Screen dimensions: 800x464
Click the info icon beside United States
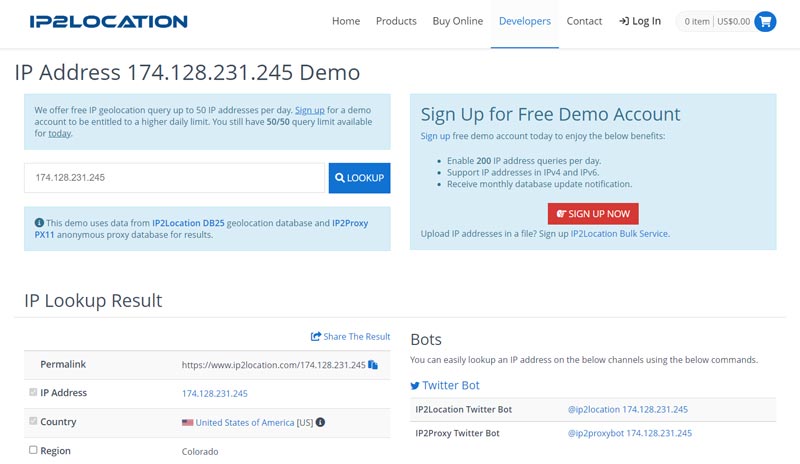click(320, 422)
